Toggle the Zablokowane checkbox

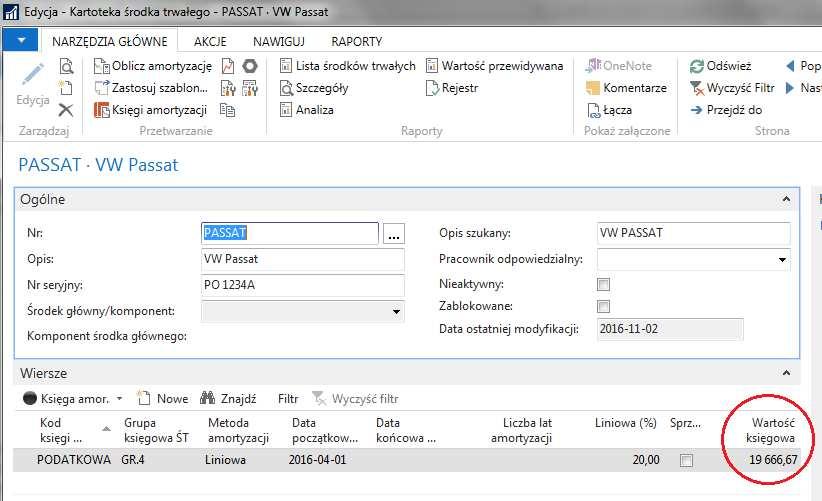[x=603, y=307]
